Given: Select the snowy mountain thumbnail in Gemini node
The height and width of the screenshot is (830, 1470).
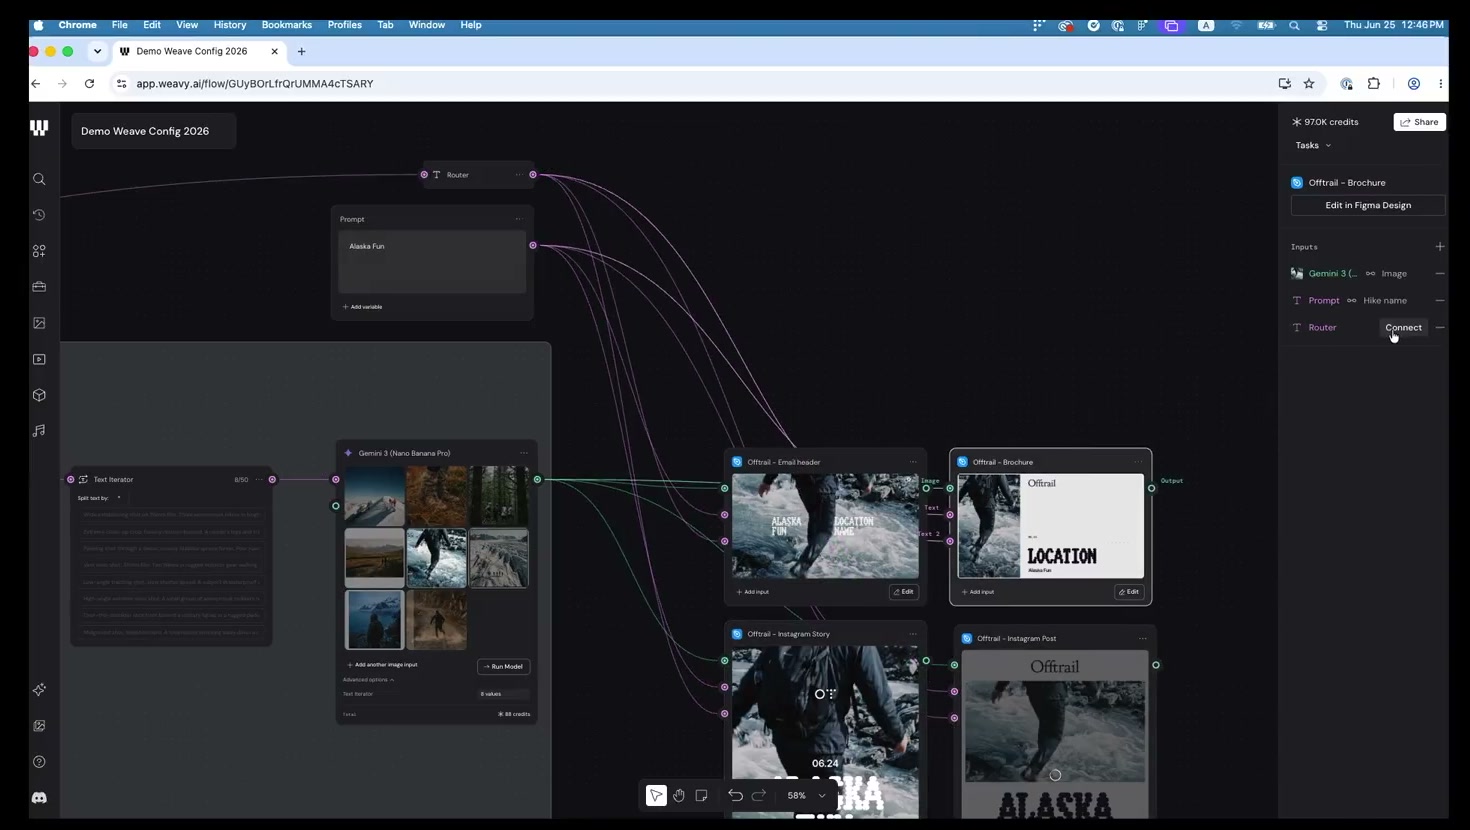Looking at the screenshot, I should (x=374, y=496).
